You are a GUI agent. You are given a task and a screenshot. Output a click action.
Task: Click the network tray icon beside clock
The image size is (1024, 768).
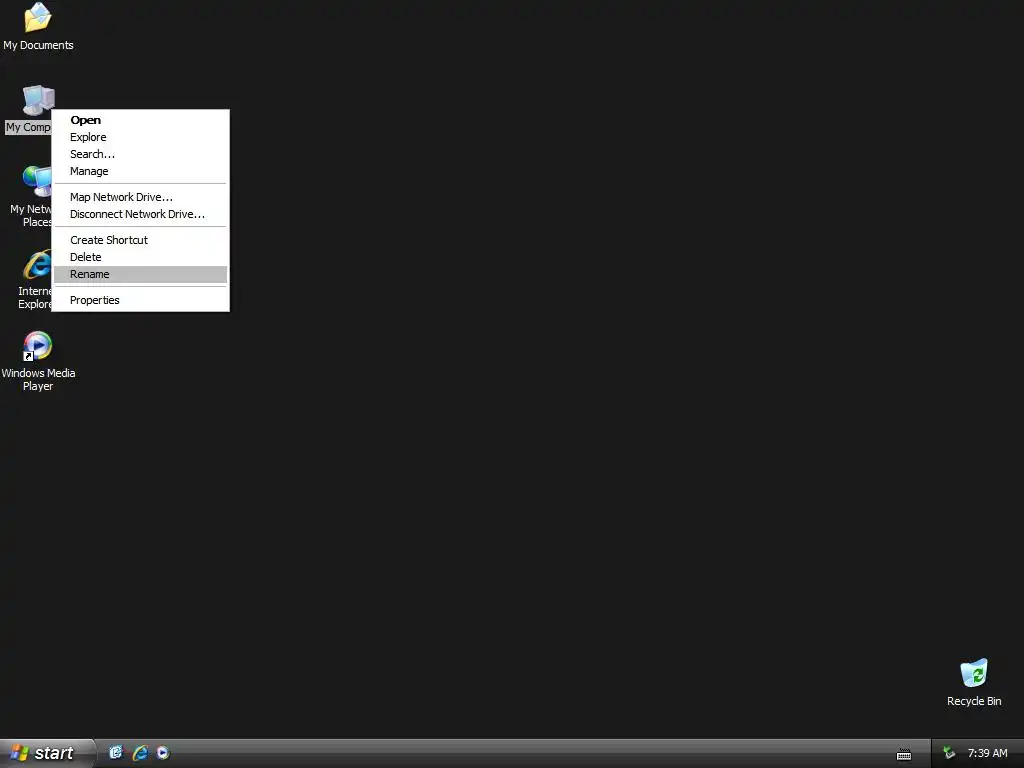tap(949, 753)
